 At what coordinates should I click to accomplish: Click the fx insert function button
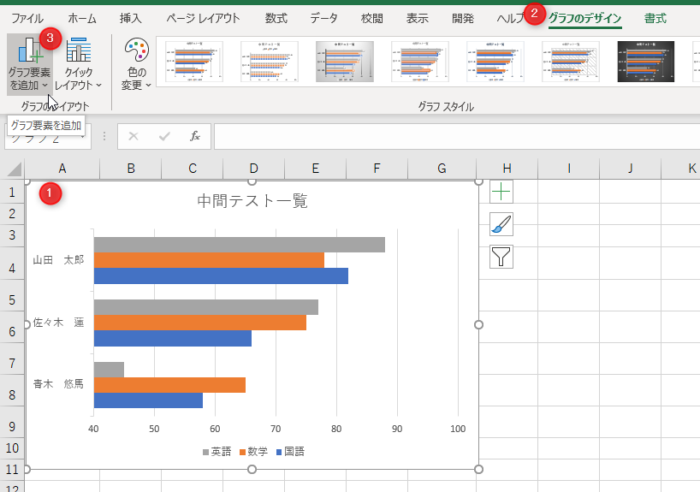(x=196, y=136)
